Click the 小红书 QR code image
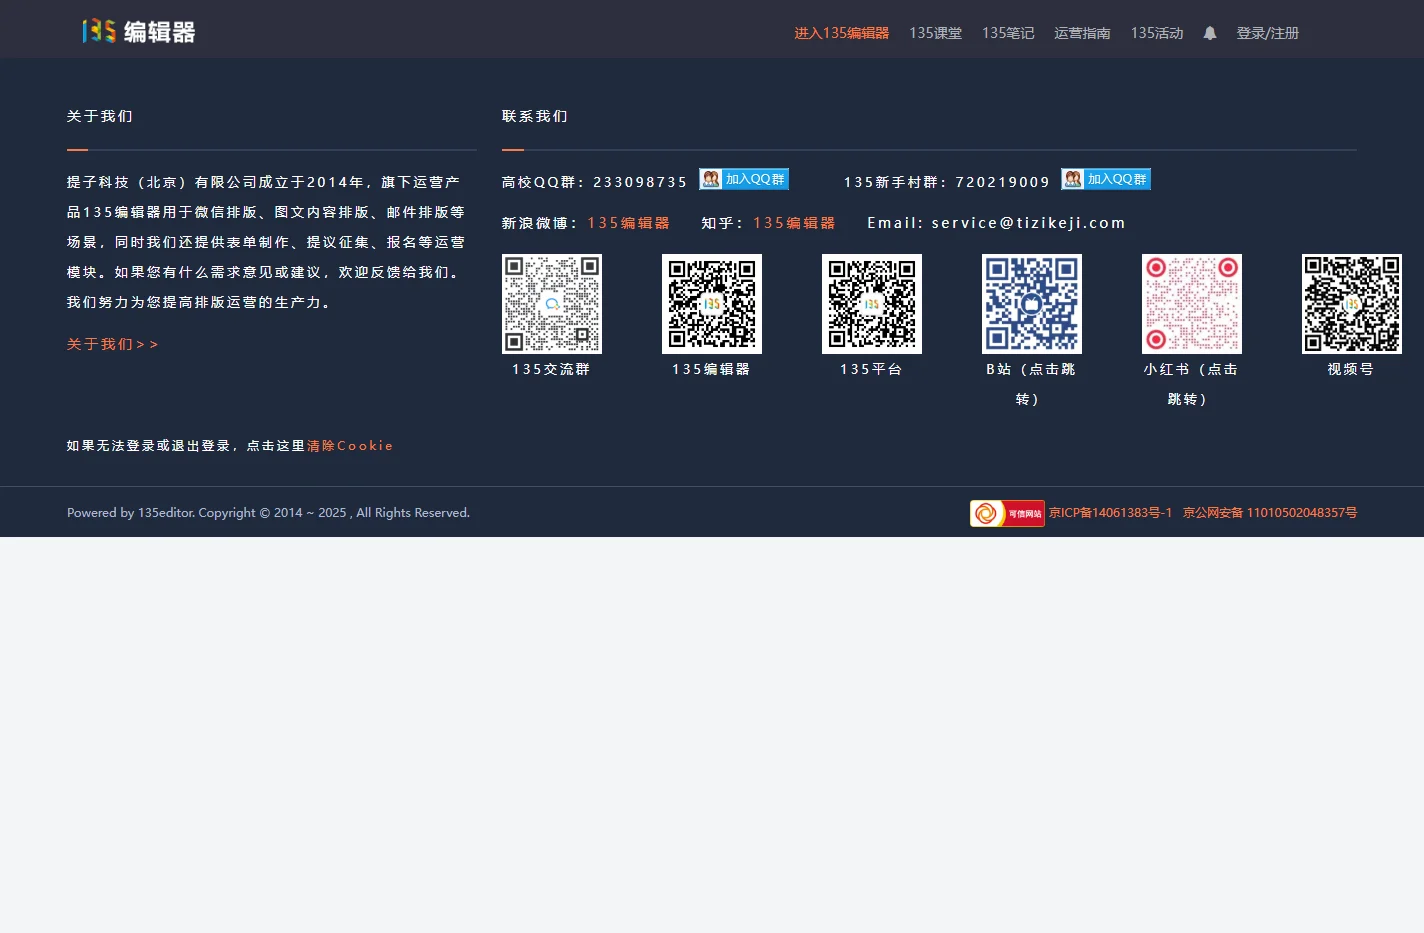 pos(1192,304)
